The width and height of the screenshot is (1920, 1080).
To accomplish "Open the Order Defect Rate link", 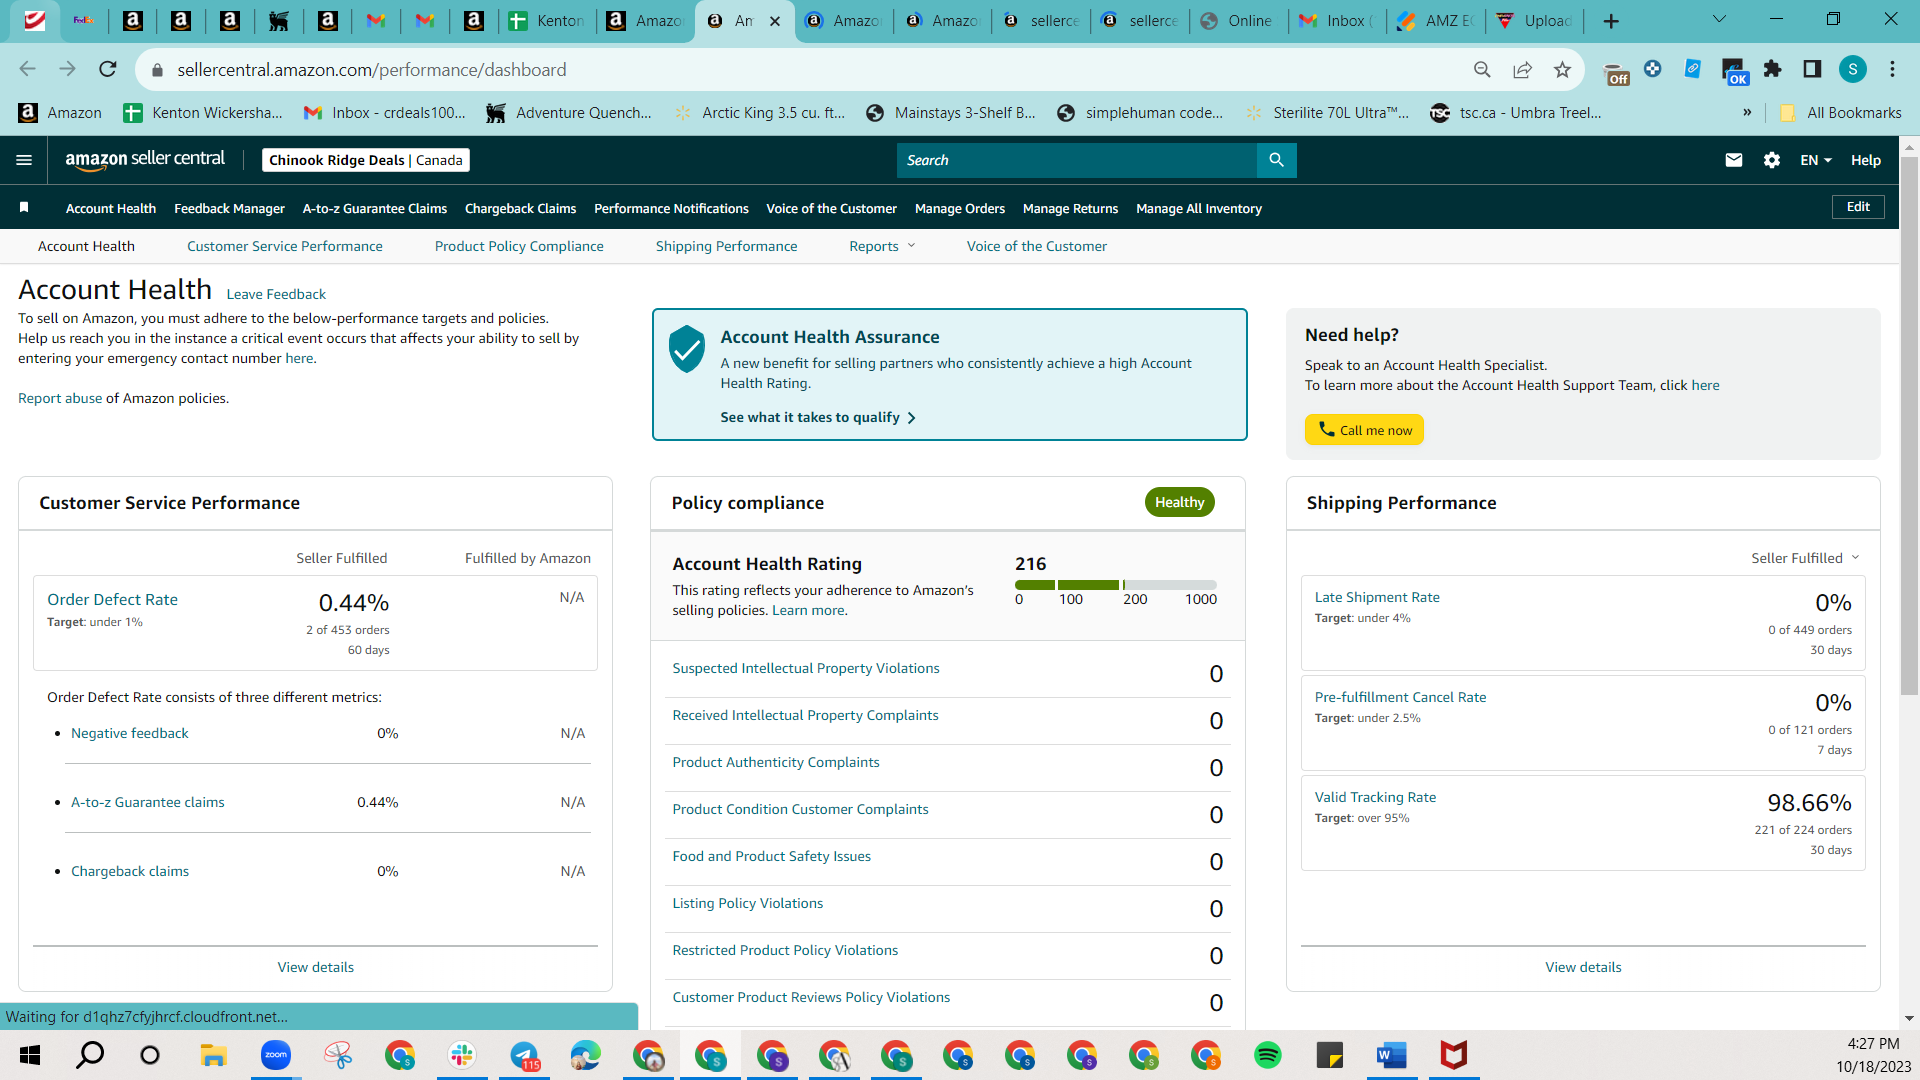I will pos(112,599).
